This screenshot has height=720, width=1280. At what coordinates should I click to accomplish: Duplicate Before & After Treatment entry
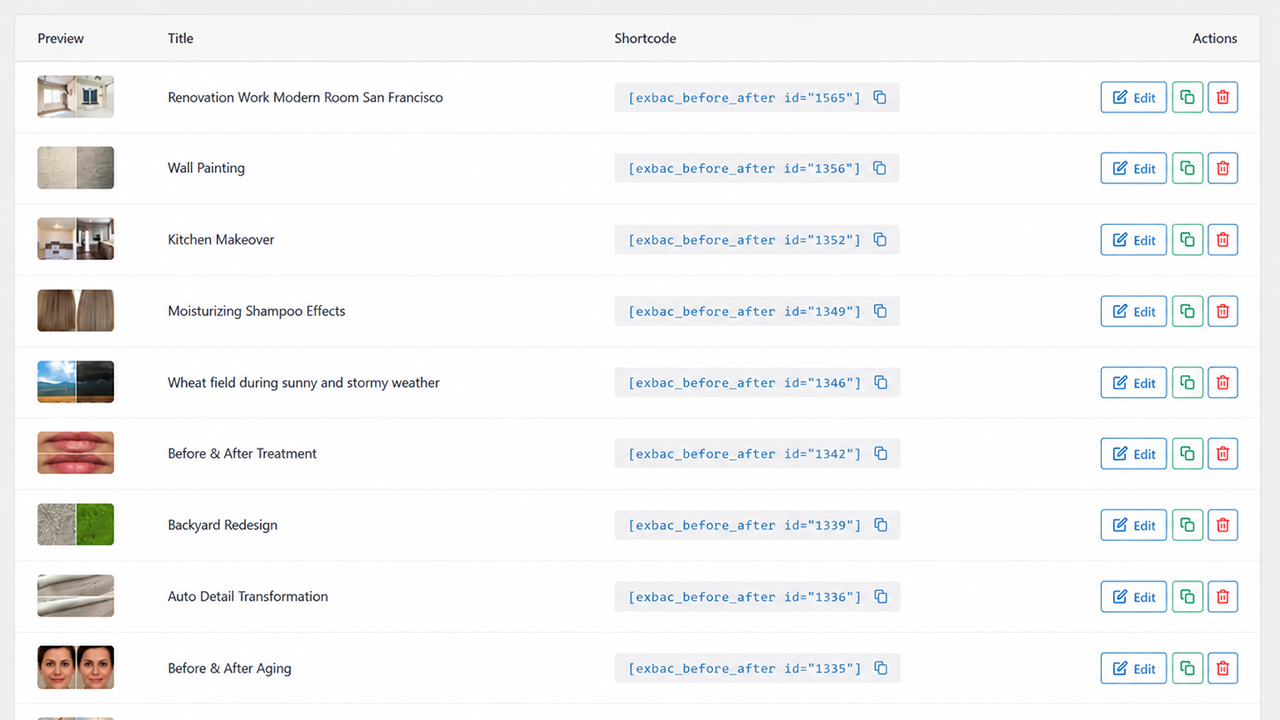point(1187,454)
